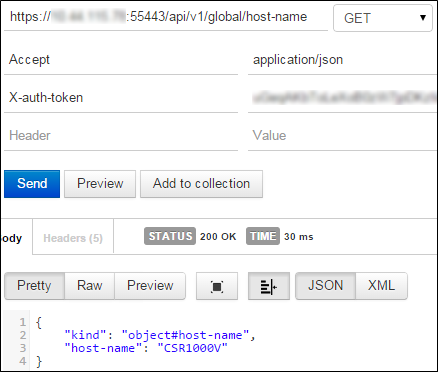Switch to the Body response tab
438x372 pixels.
(x=16, y=238)
